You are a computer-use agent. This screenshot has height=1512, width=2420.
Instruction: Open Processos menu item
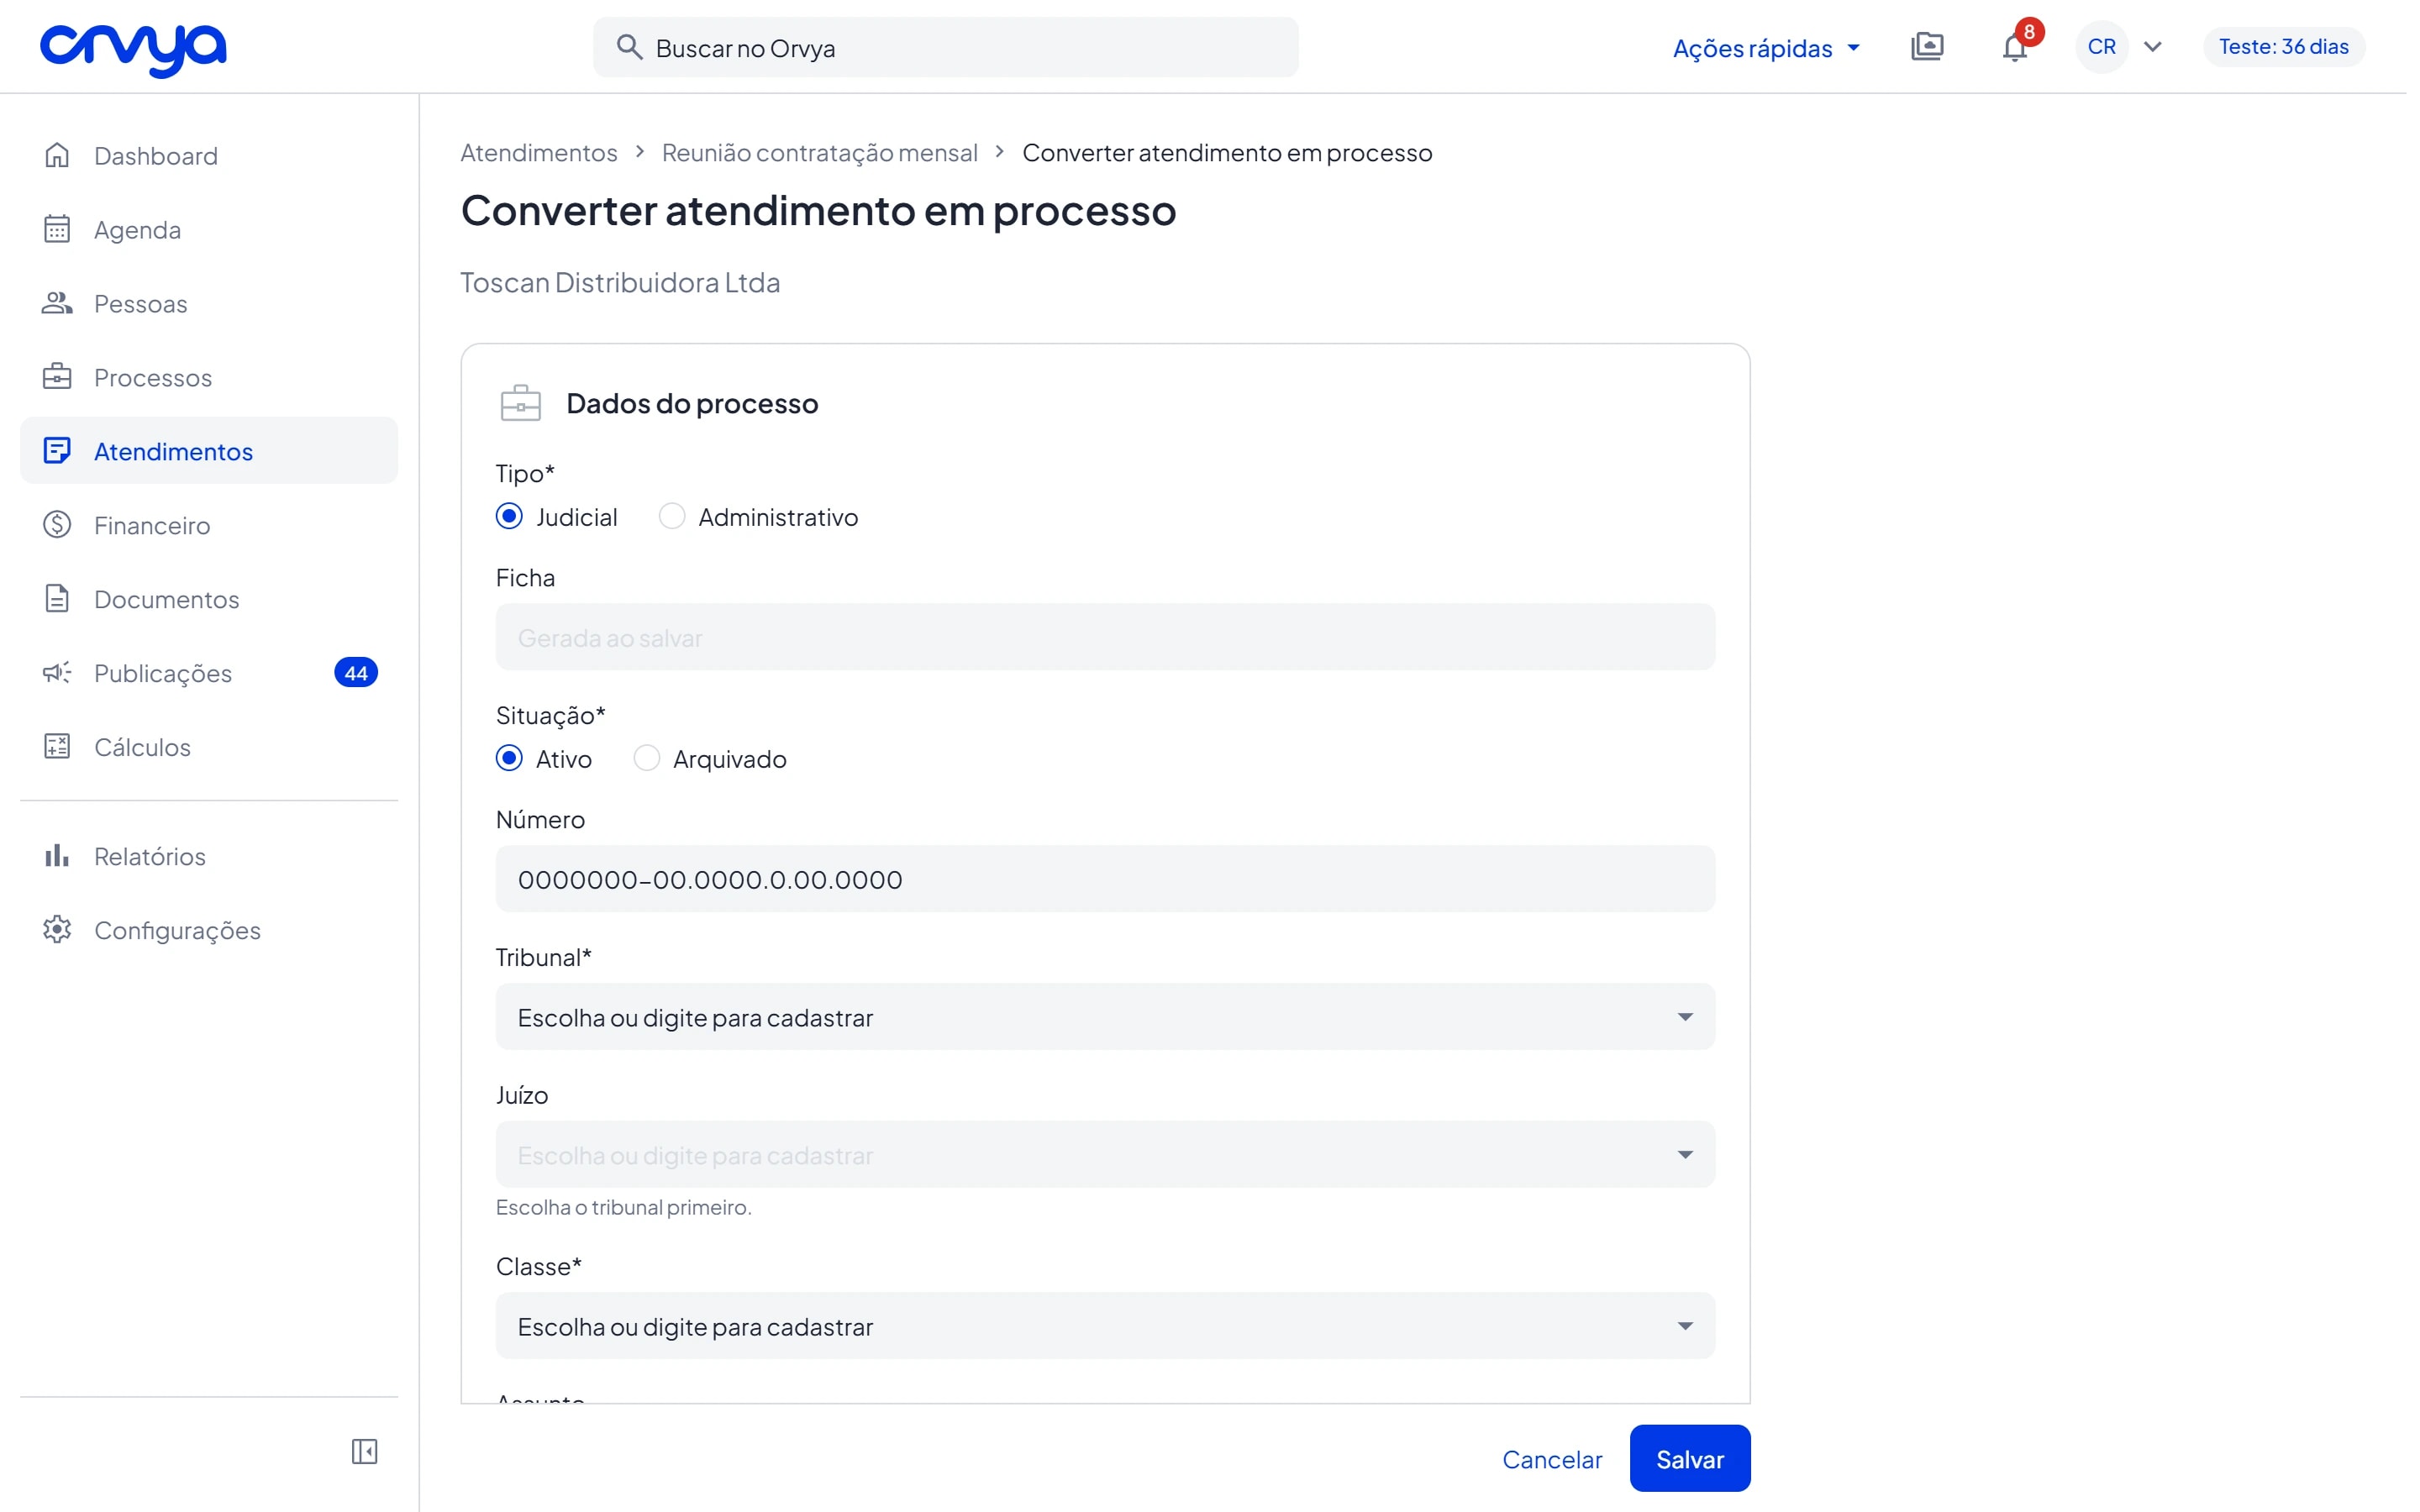click(x=209, y=377)
